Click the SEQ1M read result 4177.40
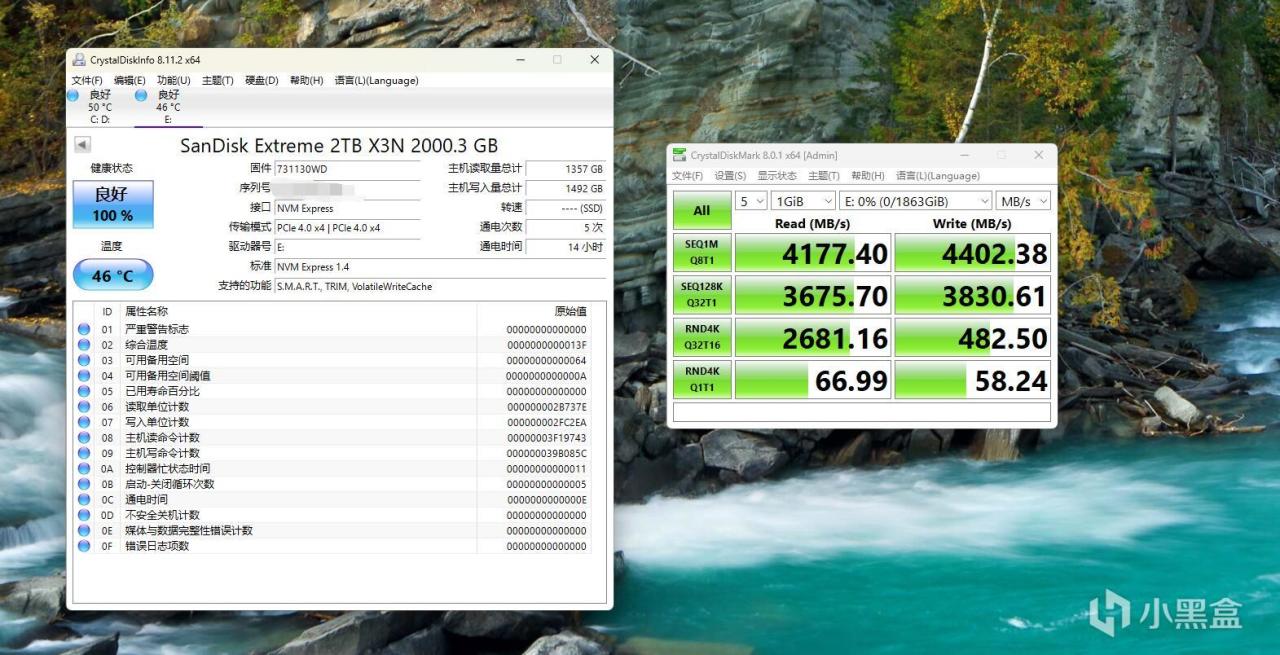The height and width of the screenshot is (655, 1280). click(x=813, y=253)
